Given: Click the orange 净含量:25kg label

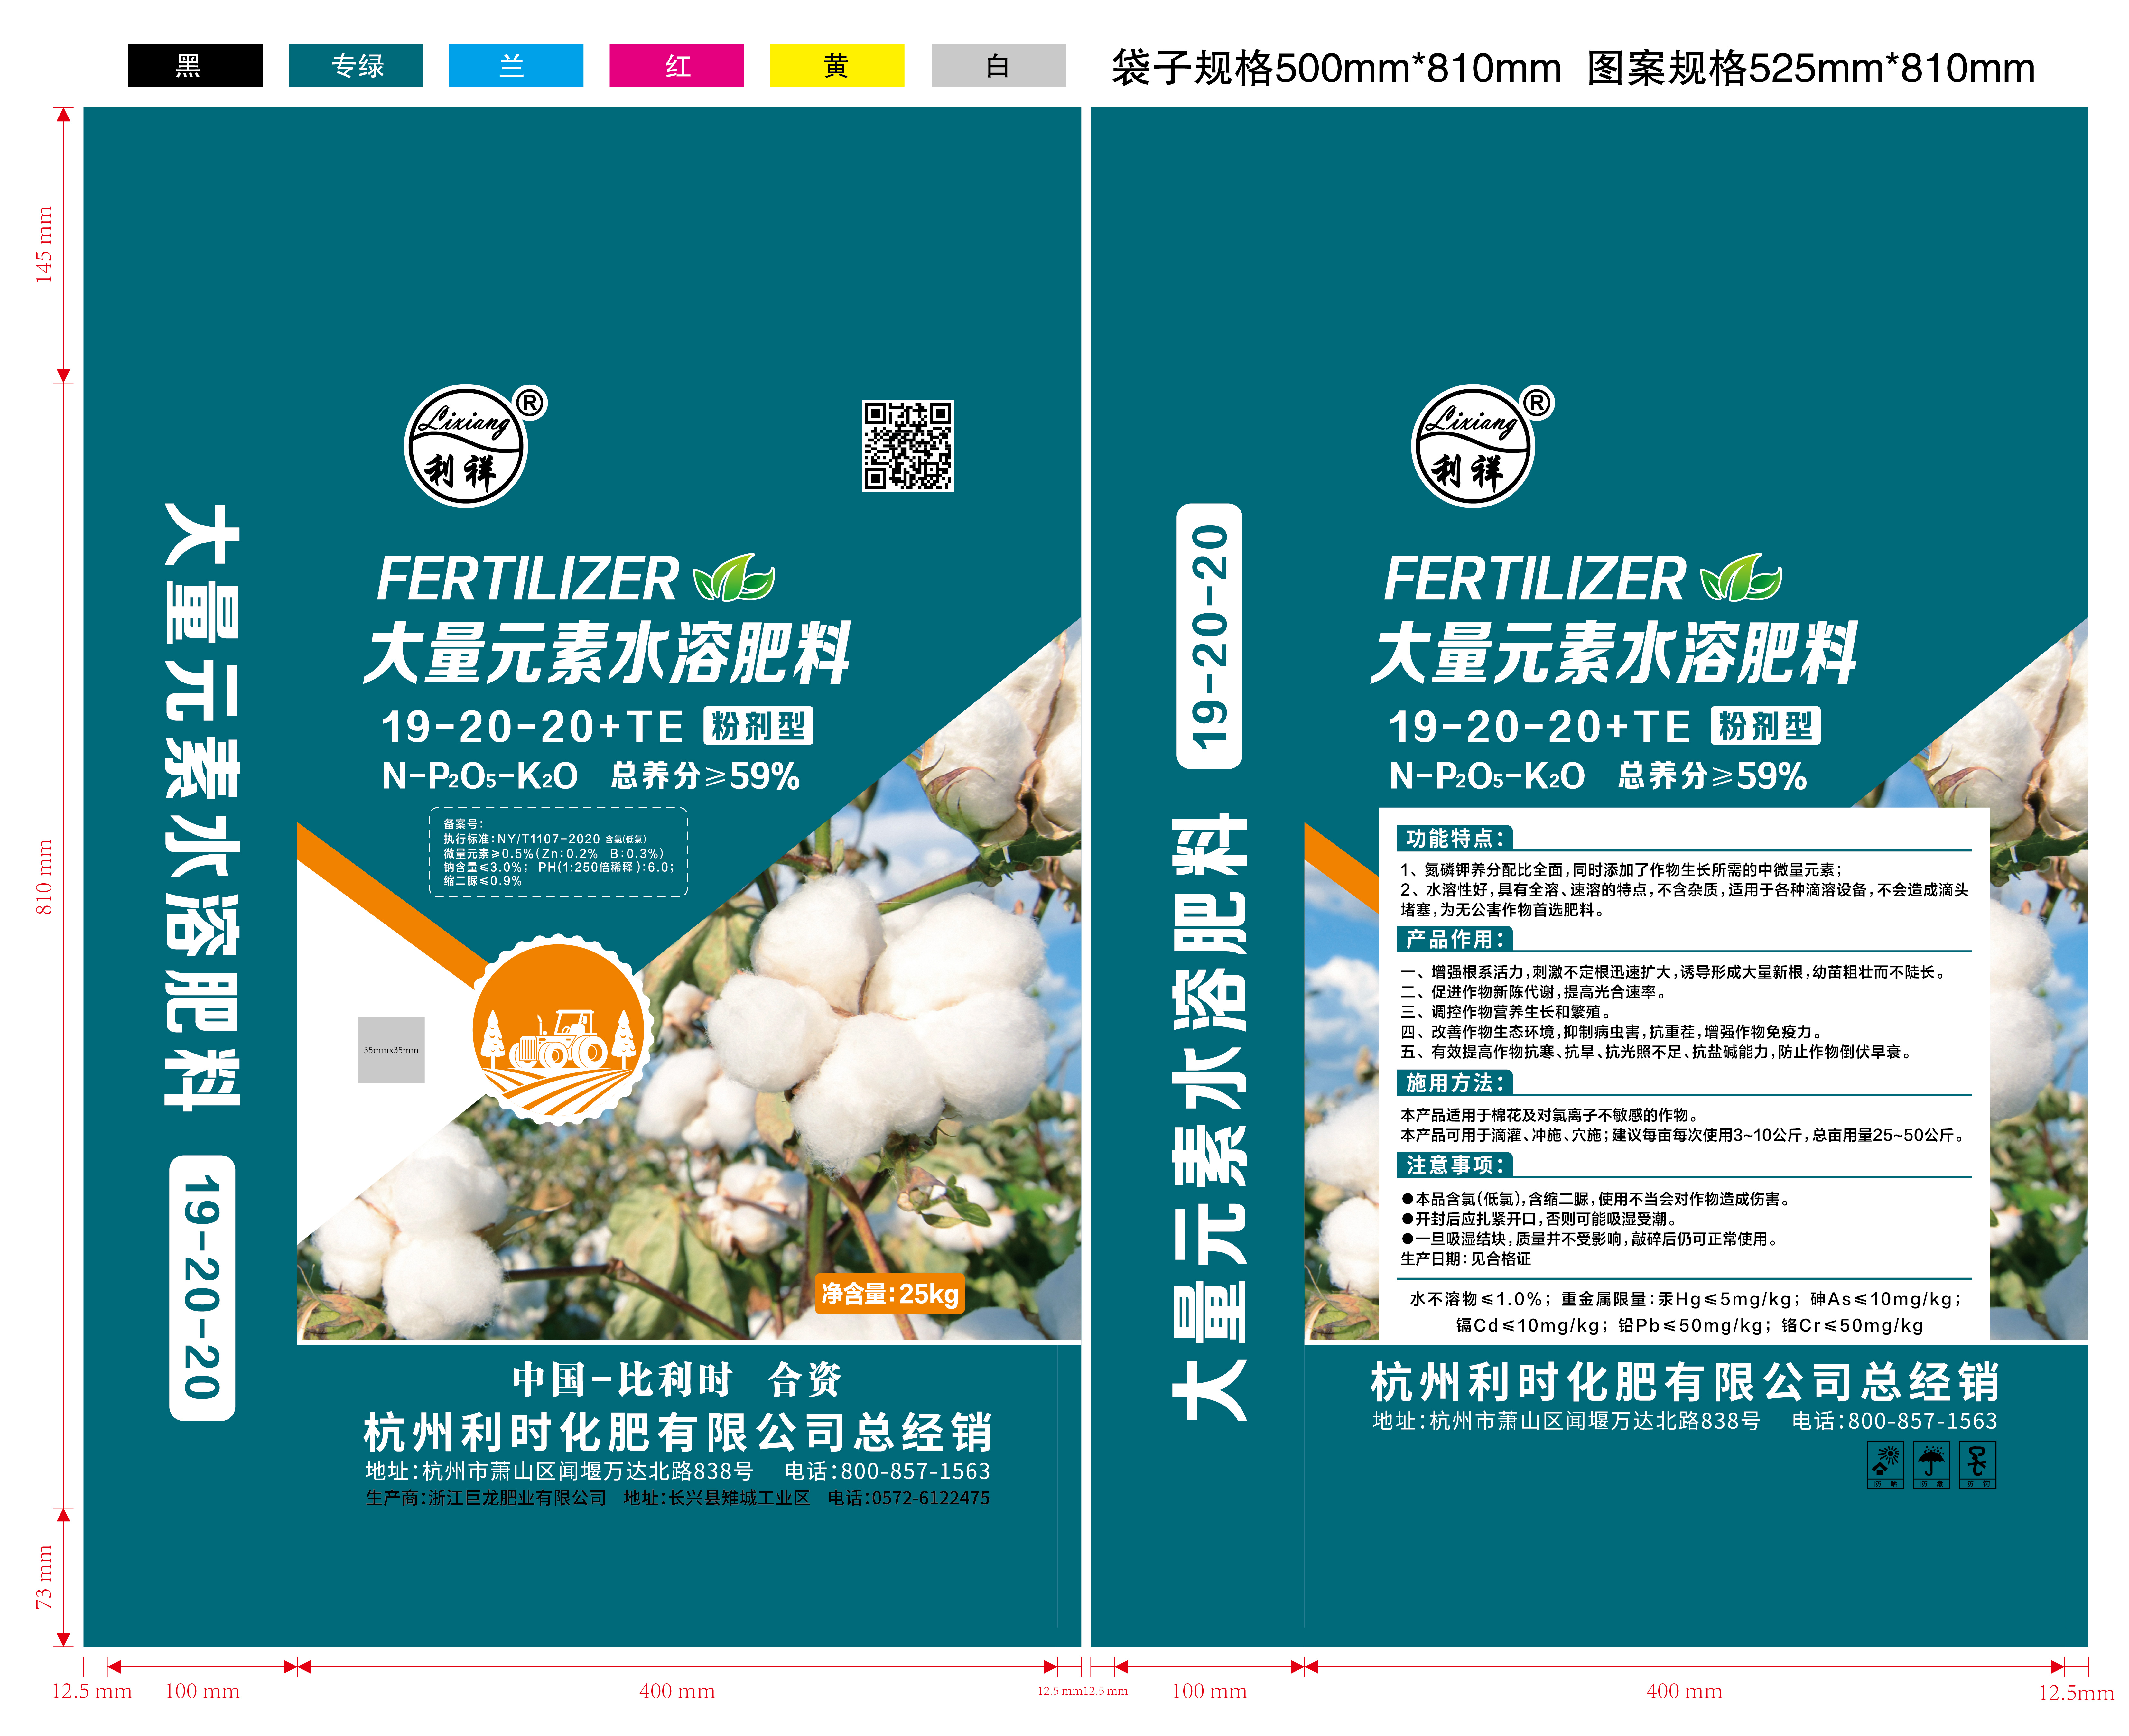Looking at the screenshot, I should [890, 1294].
